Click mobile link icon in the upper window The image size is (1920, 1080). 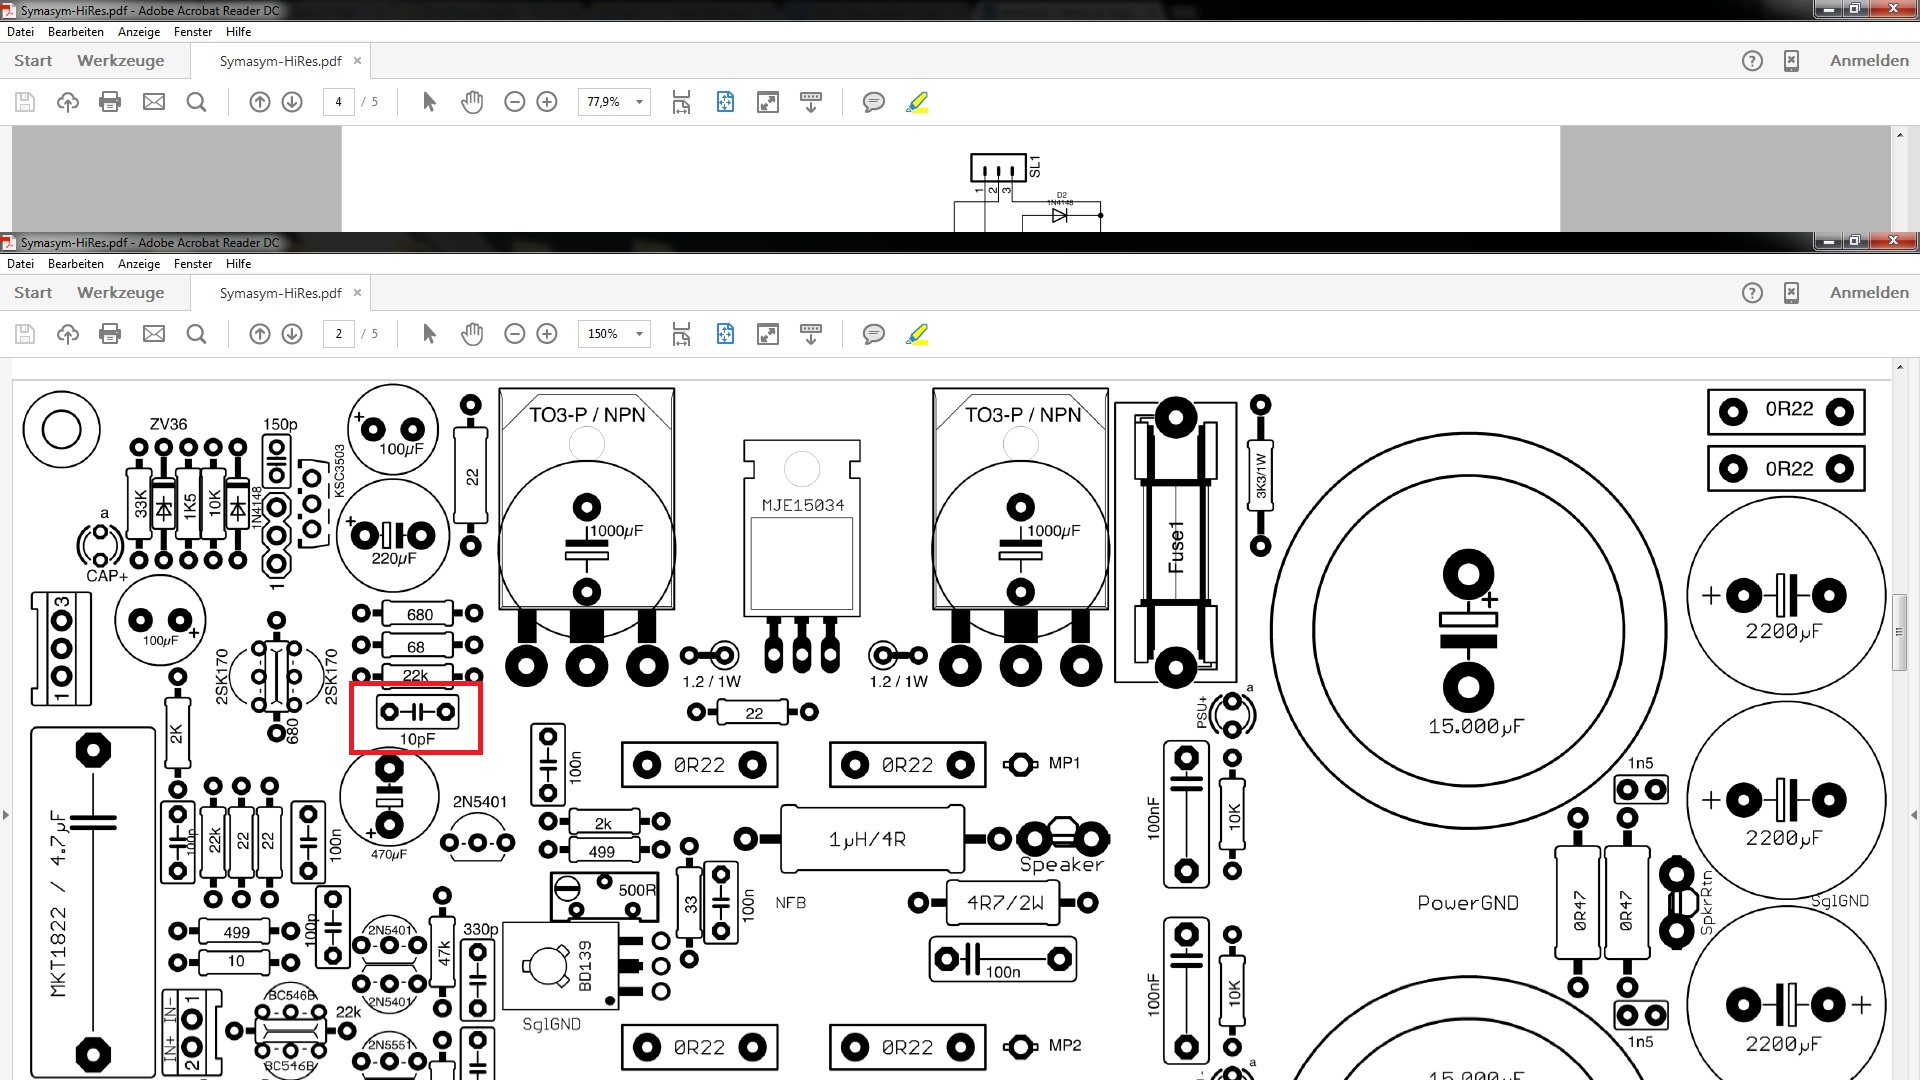[1791, 61]
